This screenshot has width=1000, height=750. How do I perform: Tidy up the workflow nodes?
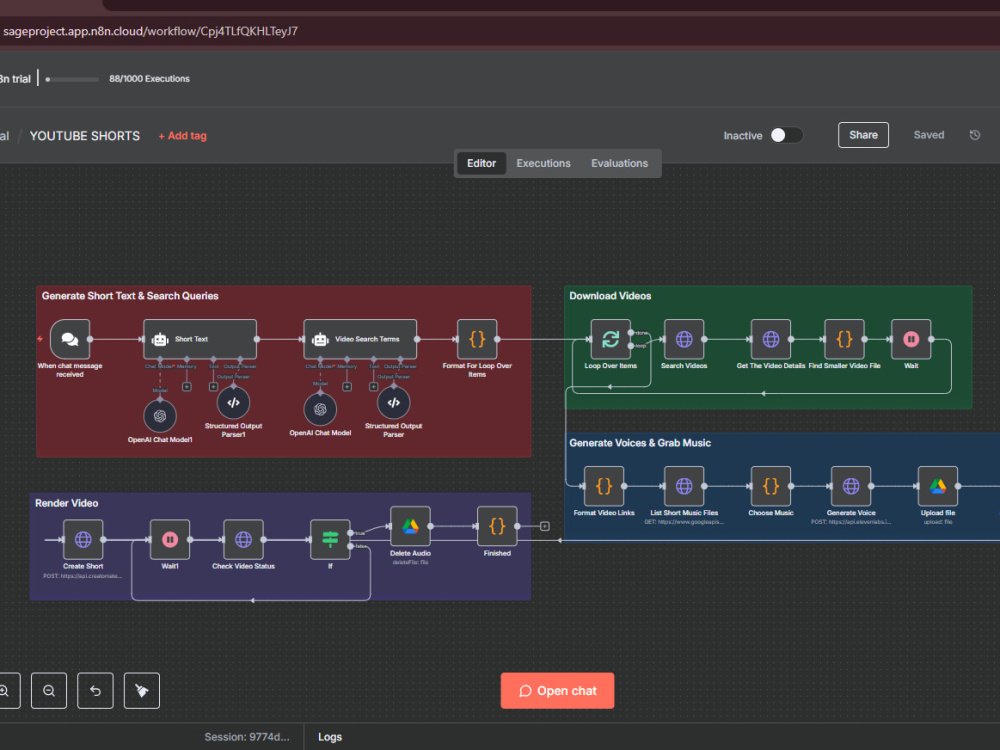tap(142, 691)
